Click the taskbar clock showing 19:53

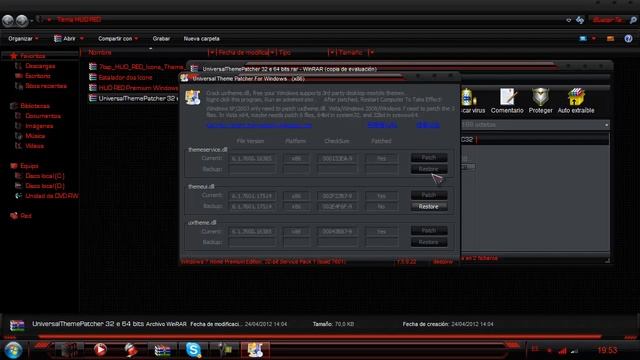click(x=607, y=350)
